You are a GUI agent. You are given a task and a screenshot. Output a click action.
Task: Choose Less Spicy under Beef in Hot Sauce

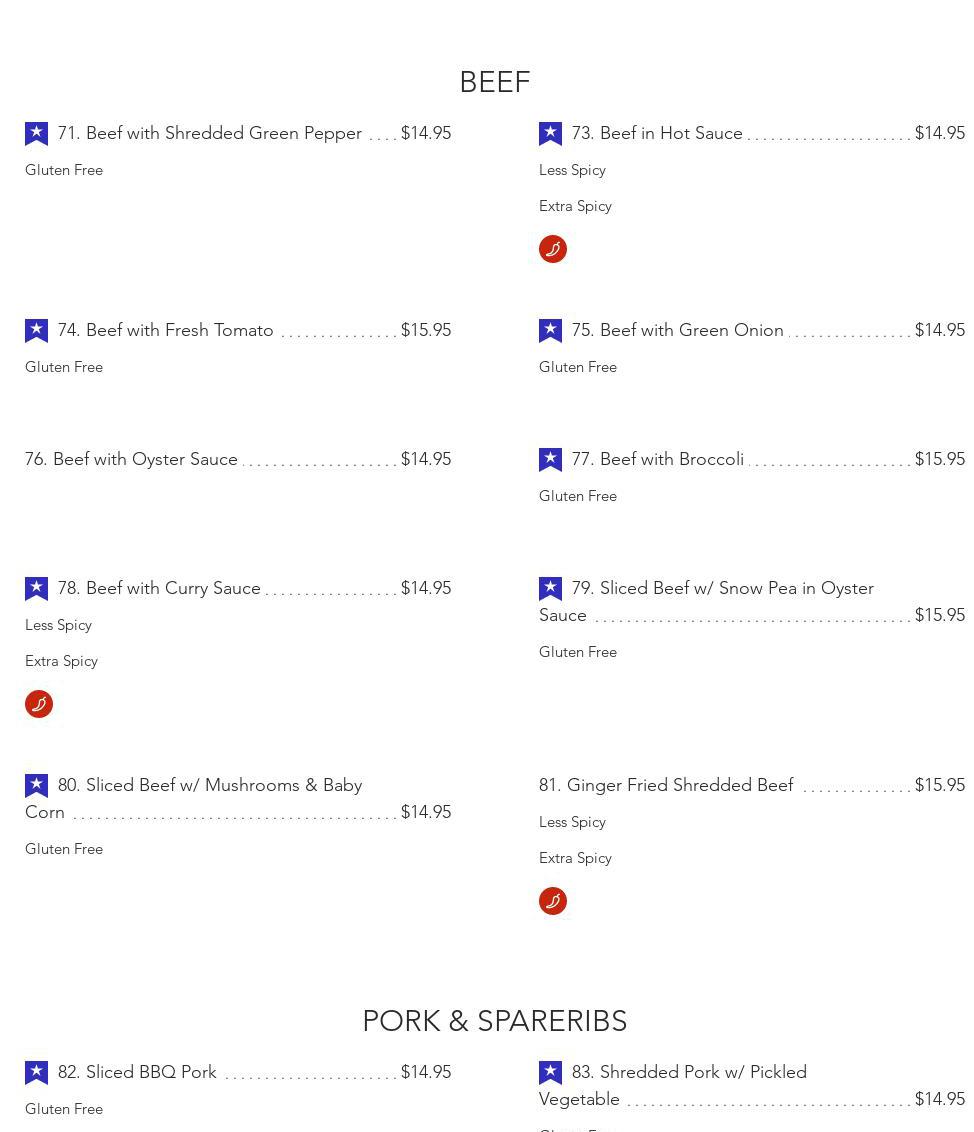(x=572, y=170)
